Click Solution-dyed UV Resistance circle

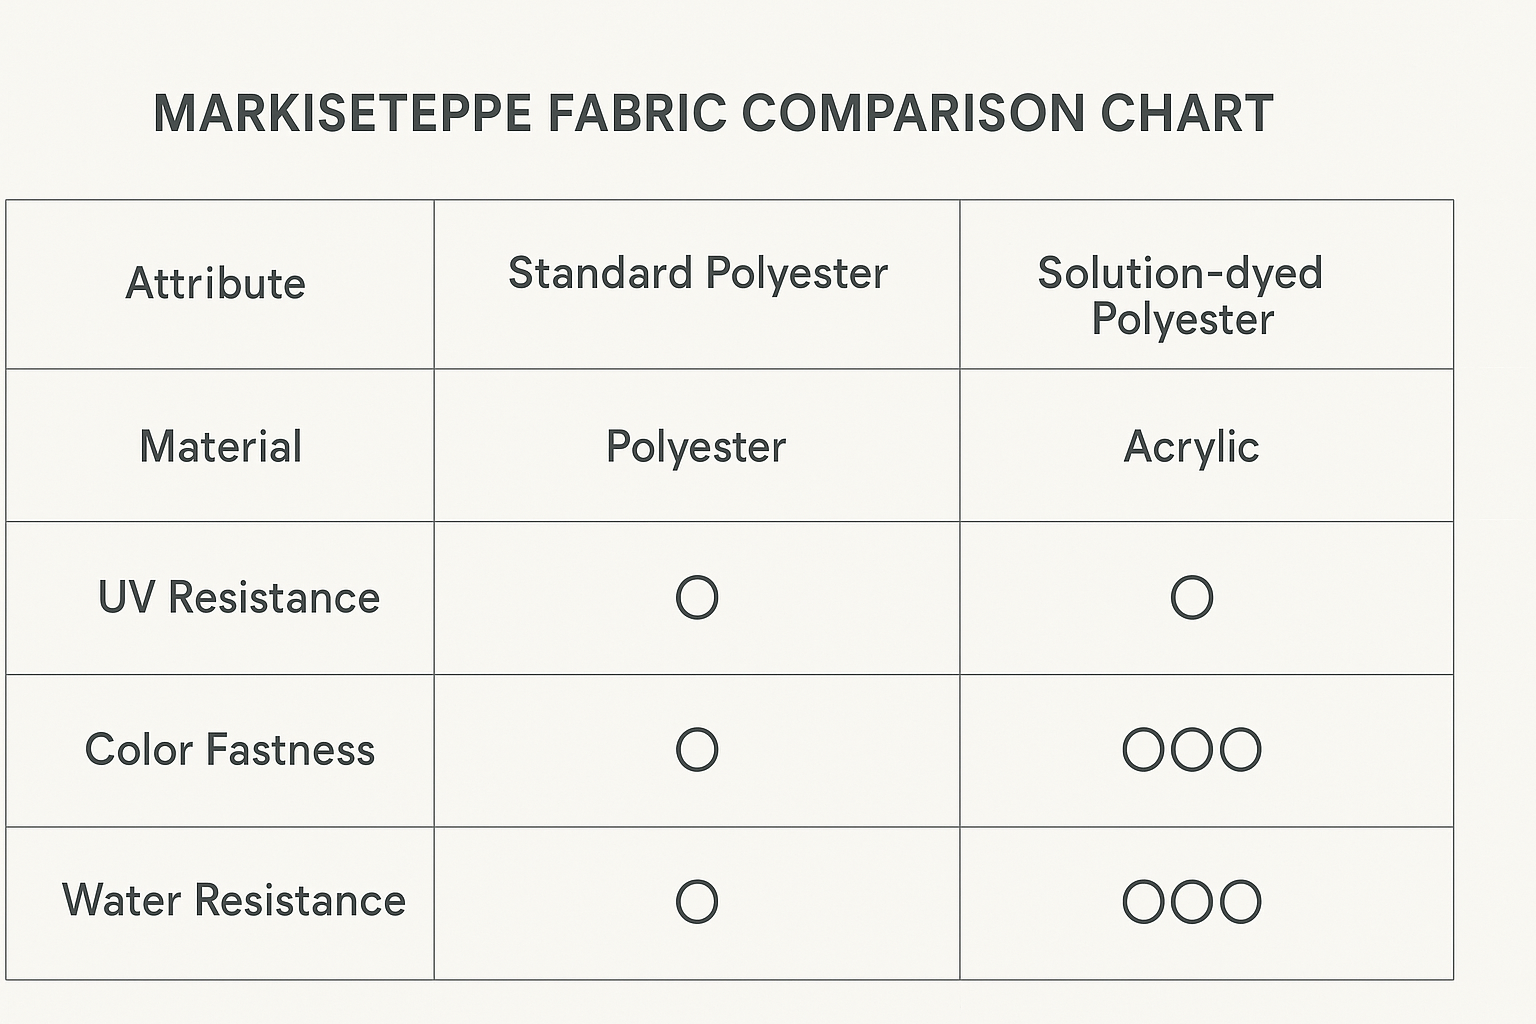tap(1192, 598)
